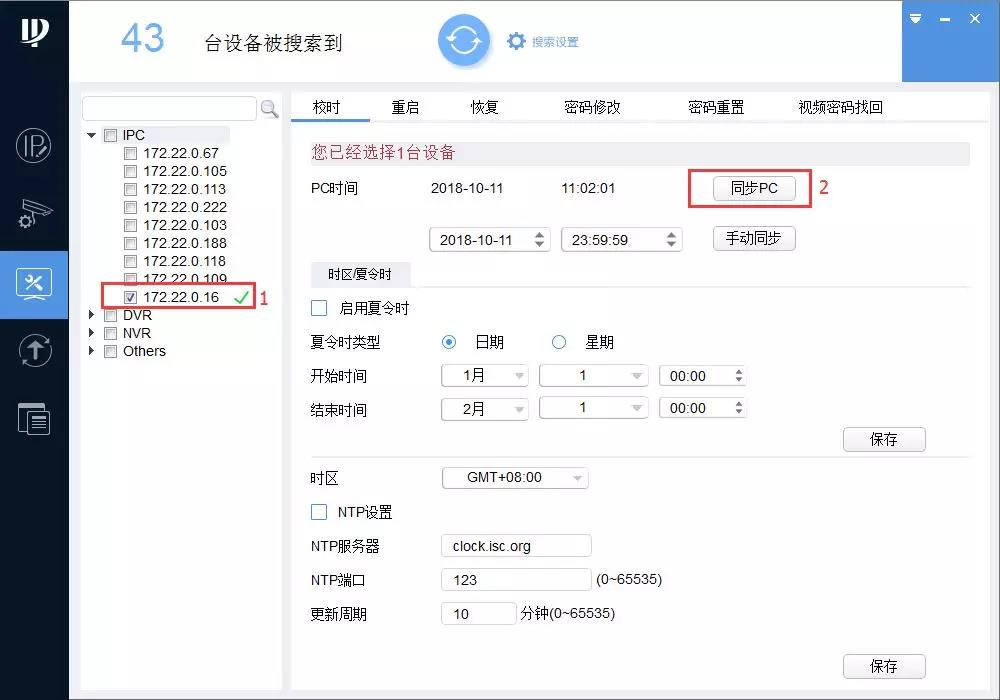The height and width of the screenshot is (700, 1000).
Task: Click the magnifier search icon
Action: (269, 109)
